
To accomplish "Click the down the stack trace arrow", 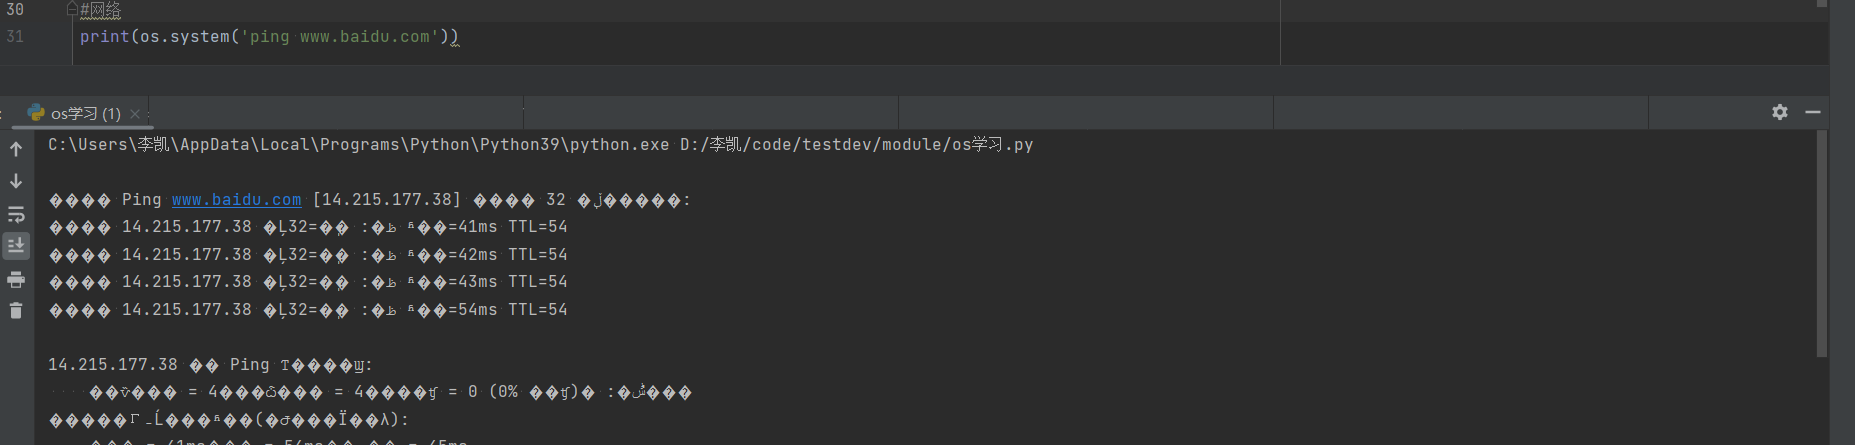I will coord(16,181).
